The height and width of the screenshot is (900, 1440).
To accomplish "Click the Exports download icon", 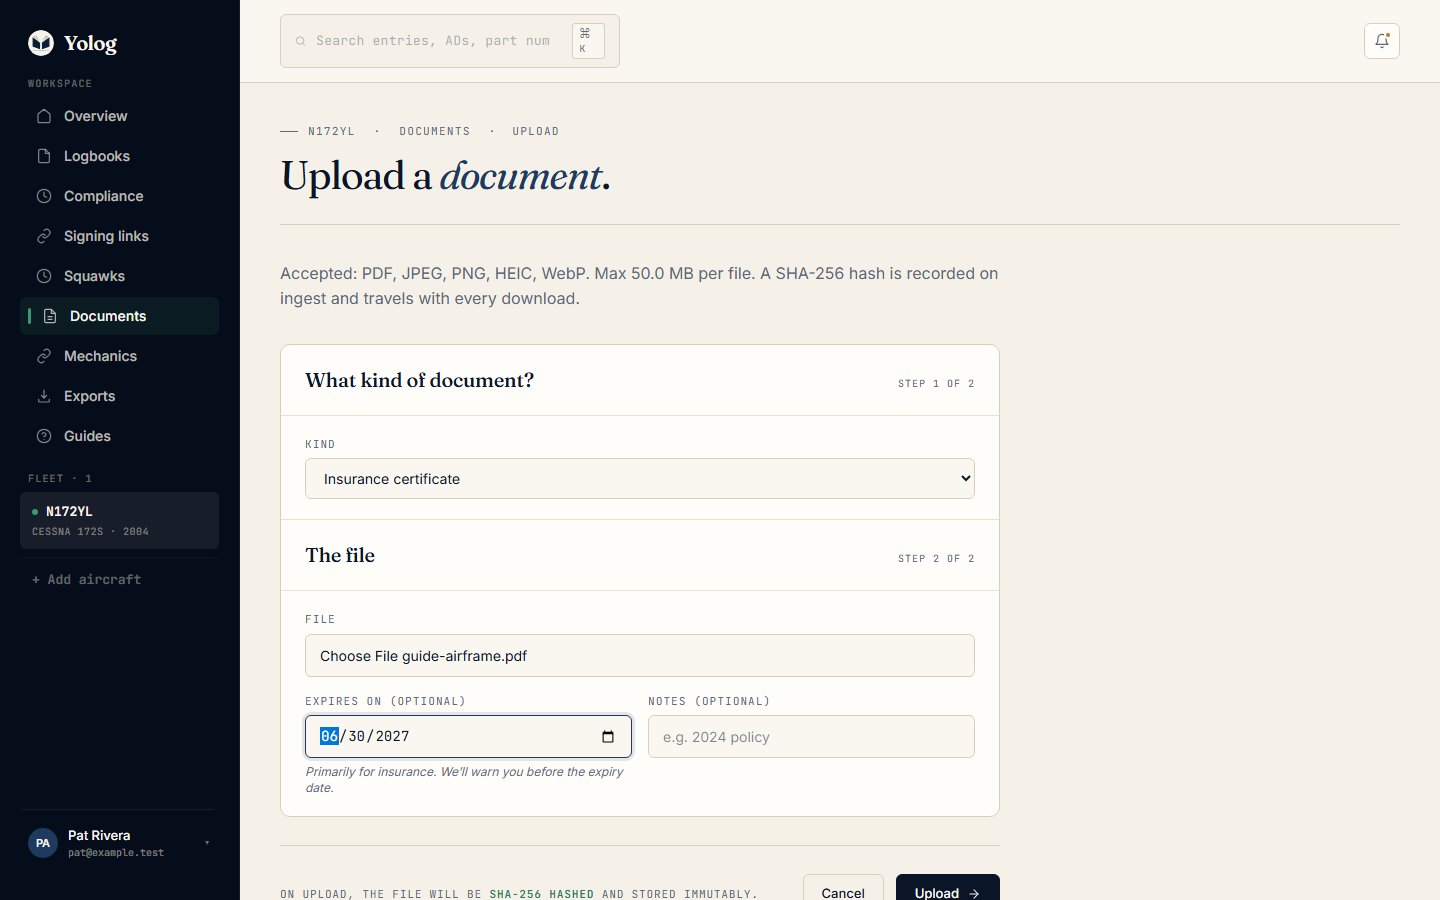I will pyautogui.click(x=44, y=396).
